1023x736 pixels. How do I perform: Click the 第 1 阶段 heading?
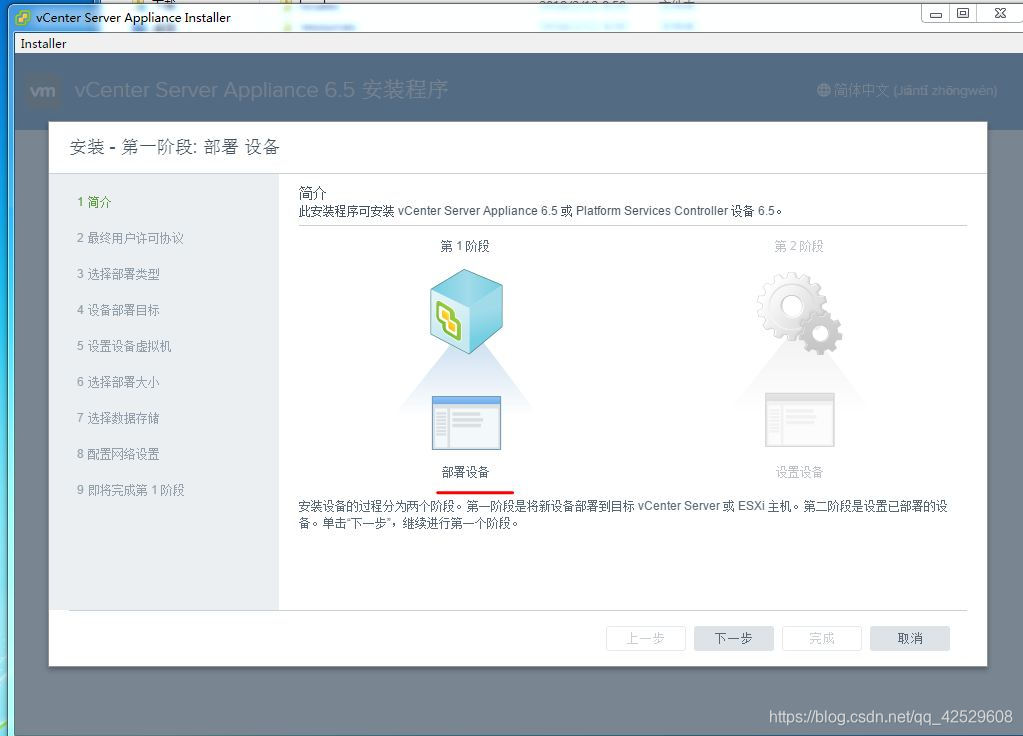pos(465,246)
